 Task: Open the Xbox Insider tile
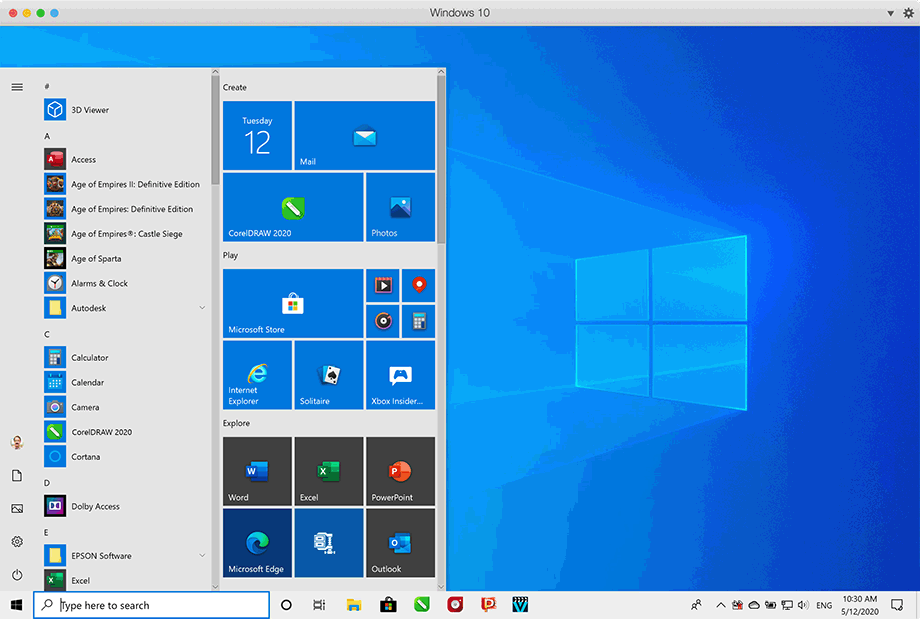400,375
